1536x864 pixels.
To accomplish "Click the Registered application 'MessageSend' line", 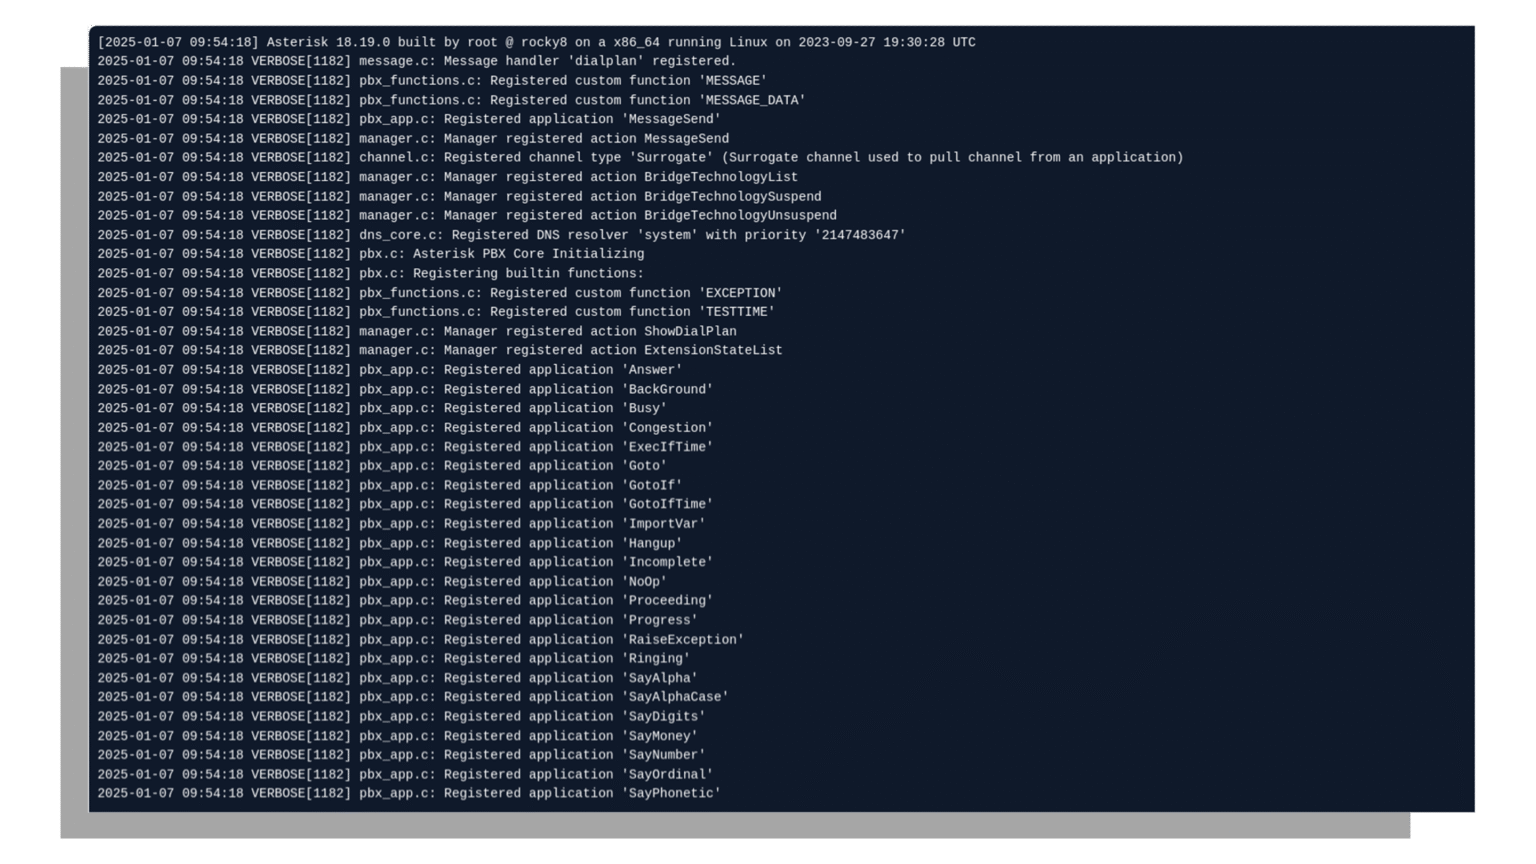I will pos(409,119).
